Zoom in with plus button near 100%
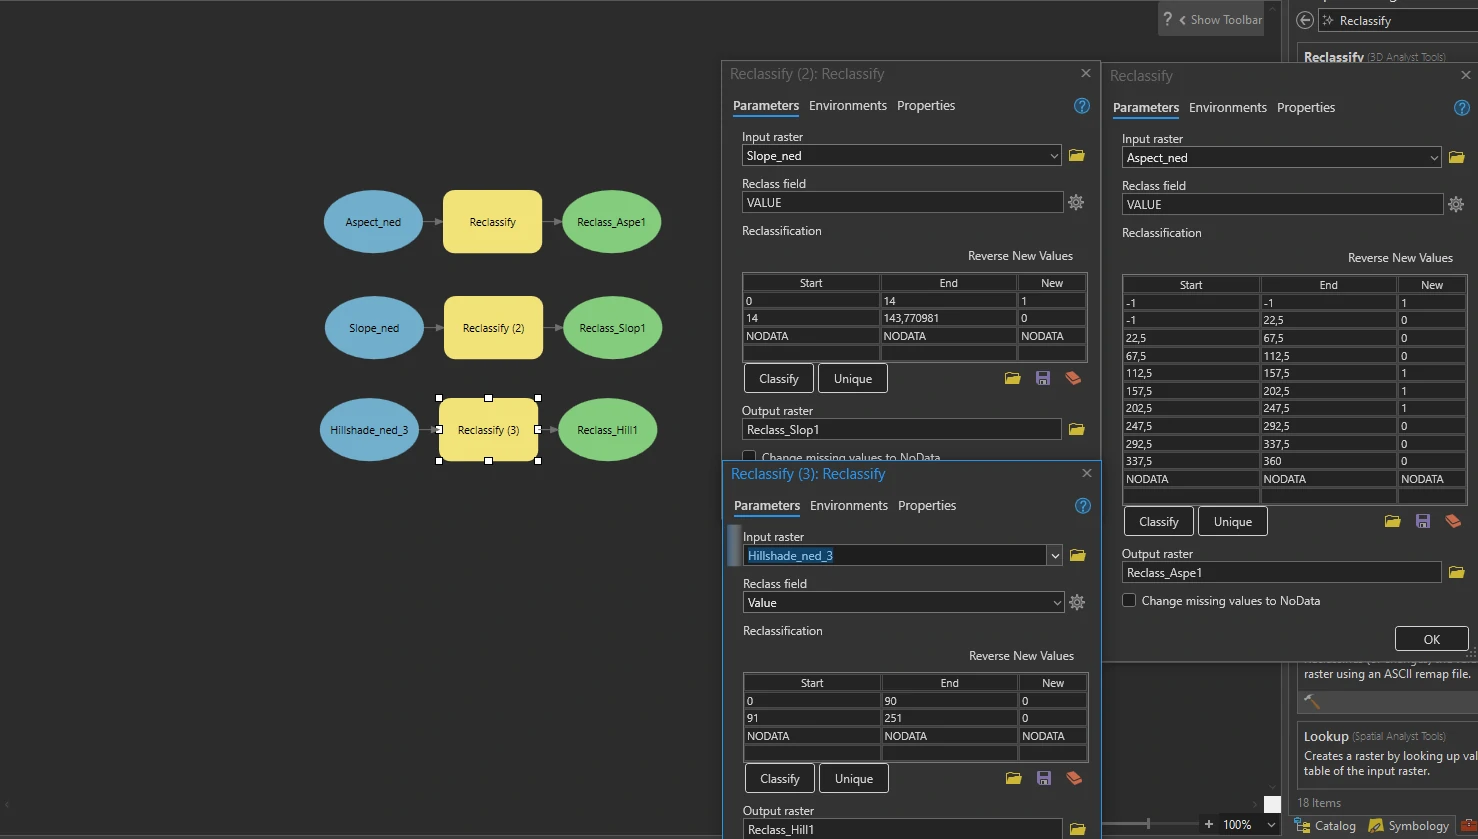1478x839 pixels. [1209, 824]
